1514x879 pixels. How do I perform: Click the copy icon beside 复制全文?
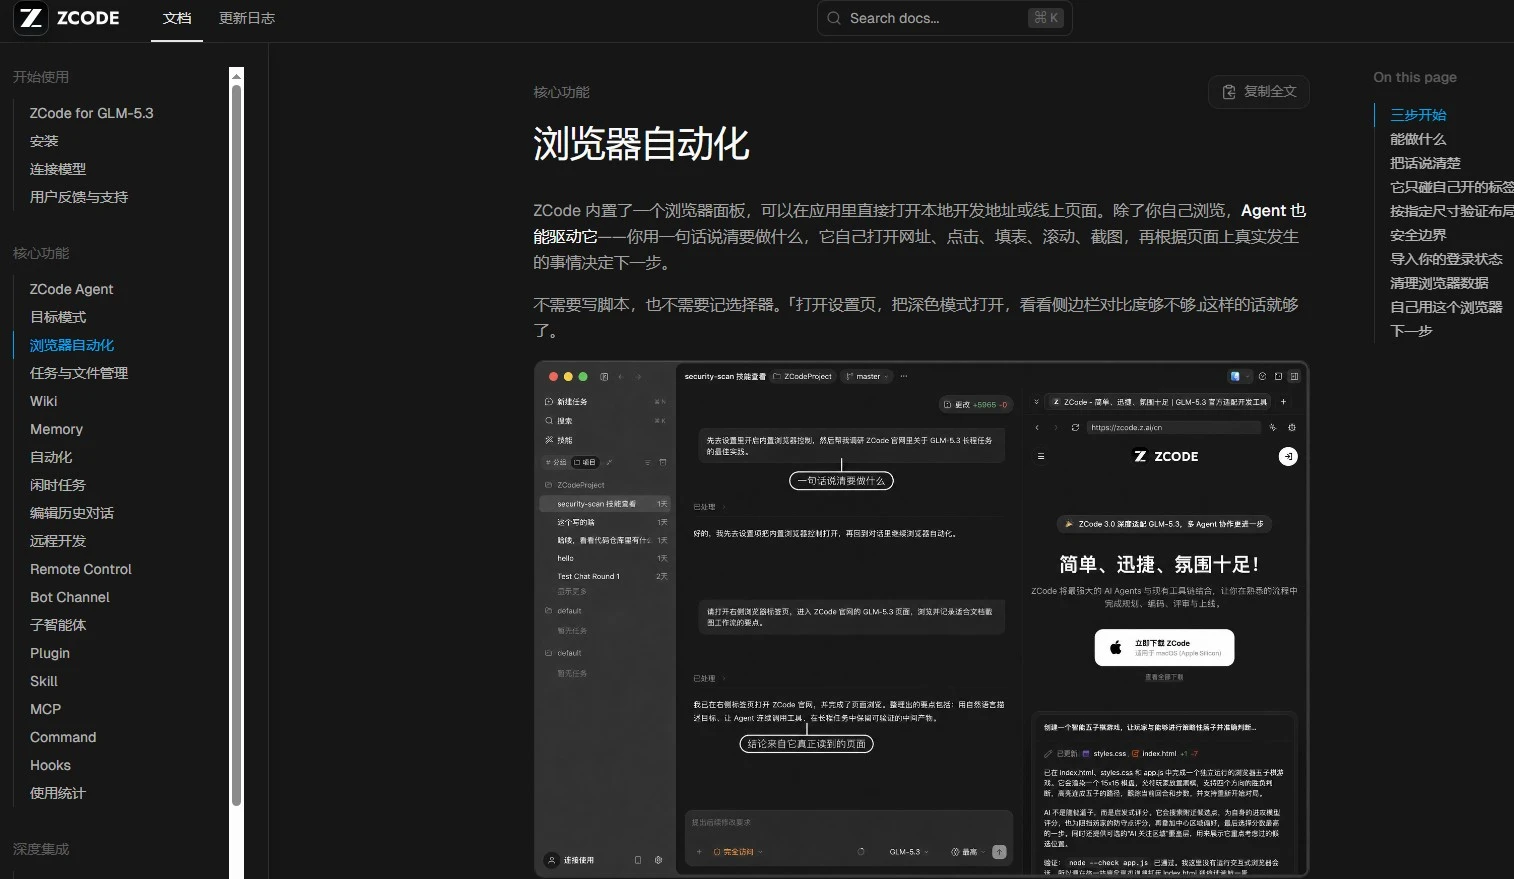[1229, 92]
